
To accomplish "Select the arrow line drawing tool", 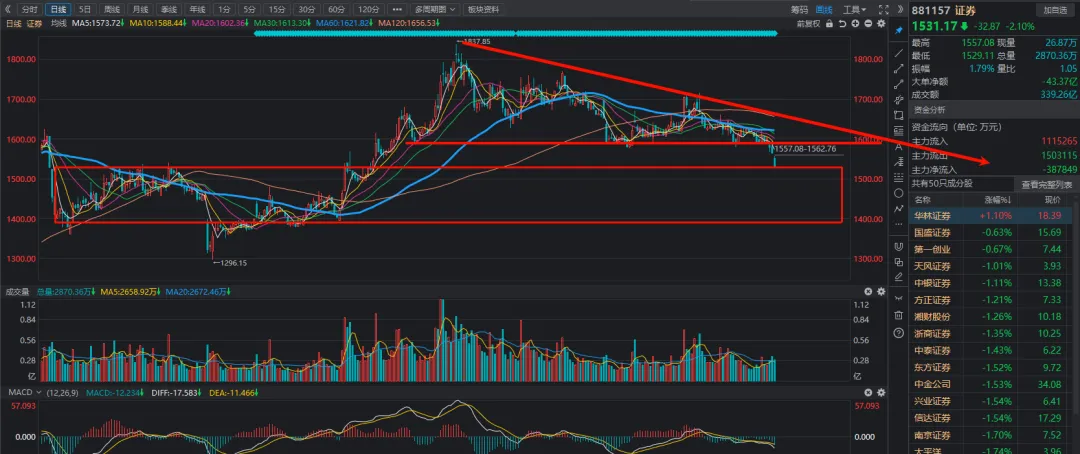I will (898, 69).
